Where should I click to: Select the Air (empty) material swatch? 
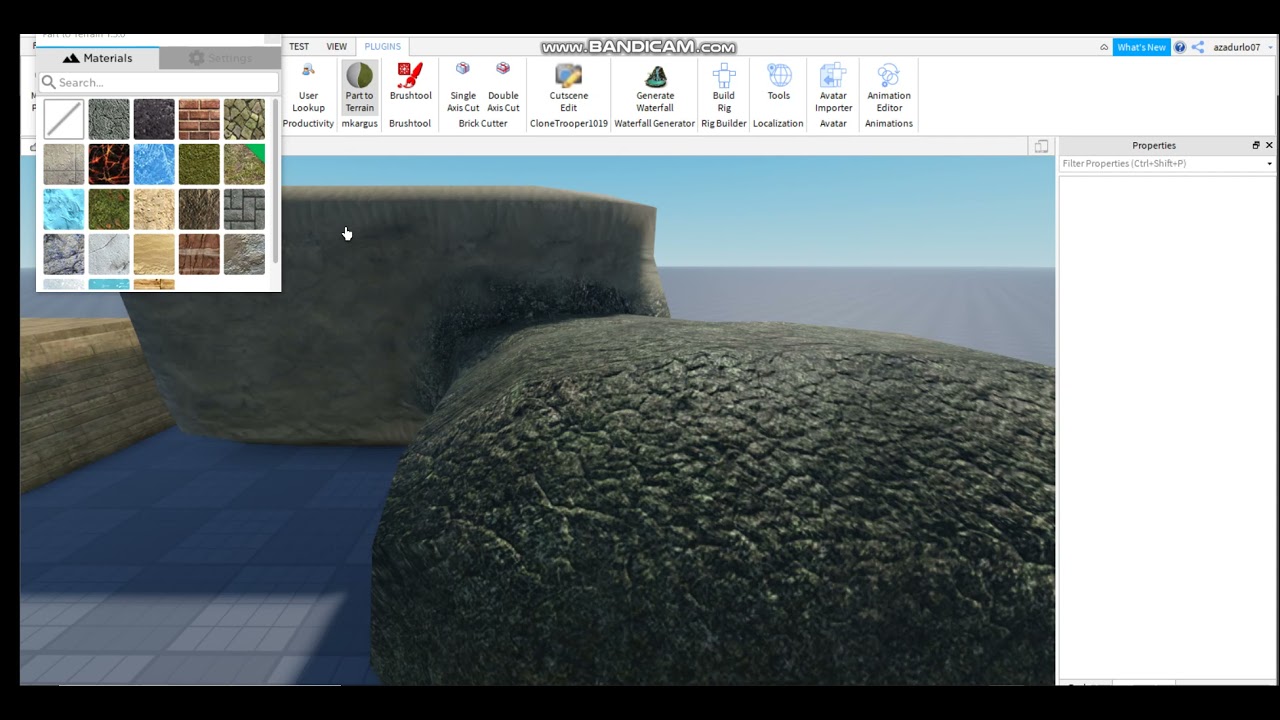(64, 119)
